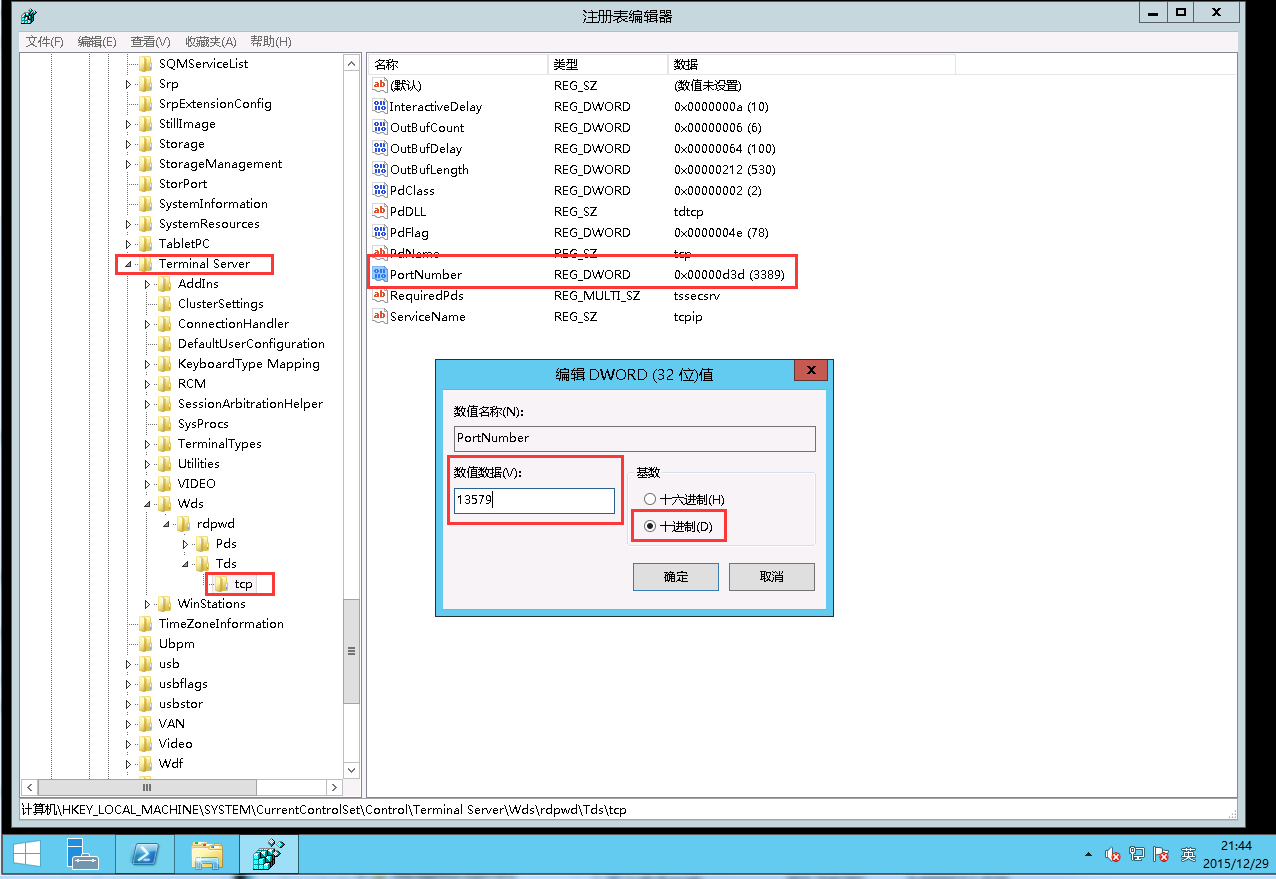The width and height of the screenshot is (1276, 879).
Task: Open PowerShell from the taskbar
Action: pos(146,855)
